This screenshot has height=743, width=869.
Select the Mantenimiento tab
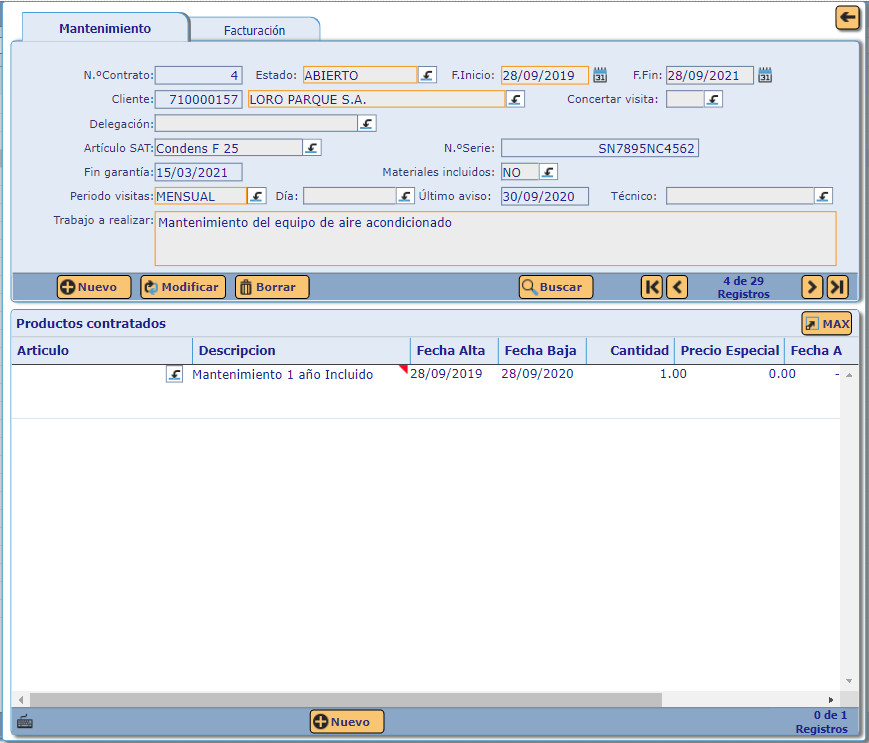(105, 28)
